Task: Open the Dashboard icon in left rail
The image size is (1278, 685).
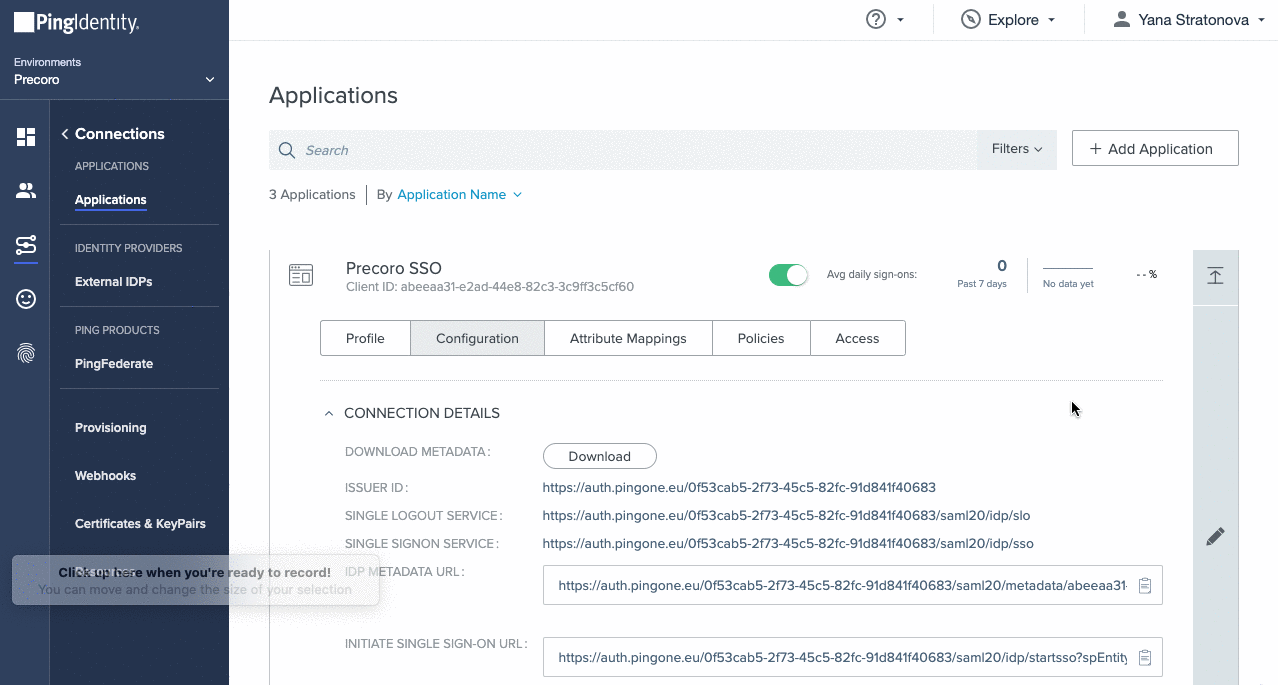Action: (x=26, y=137)
